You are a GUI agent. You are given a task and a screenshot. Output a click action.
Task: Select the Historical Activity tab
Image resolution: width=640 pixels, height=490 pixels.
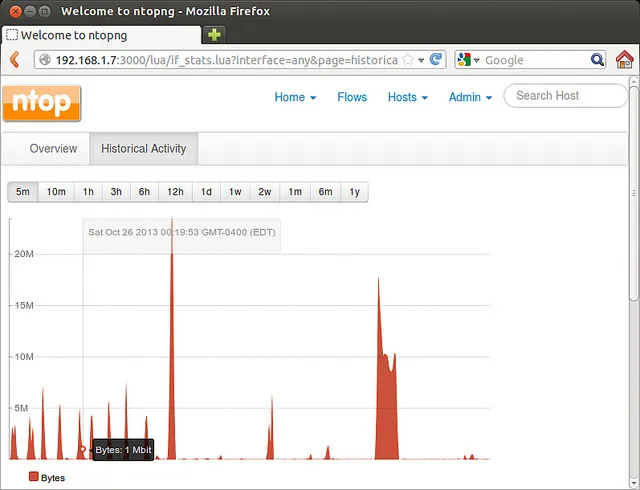[144, 149]
